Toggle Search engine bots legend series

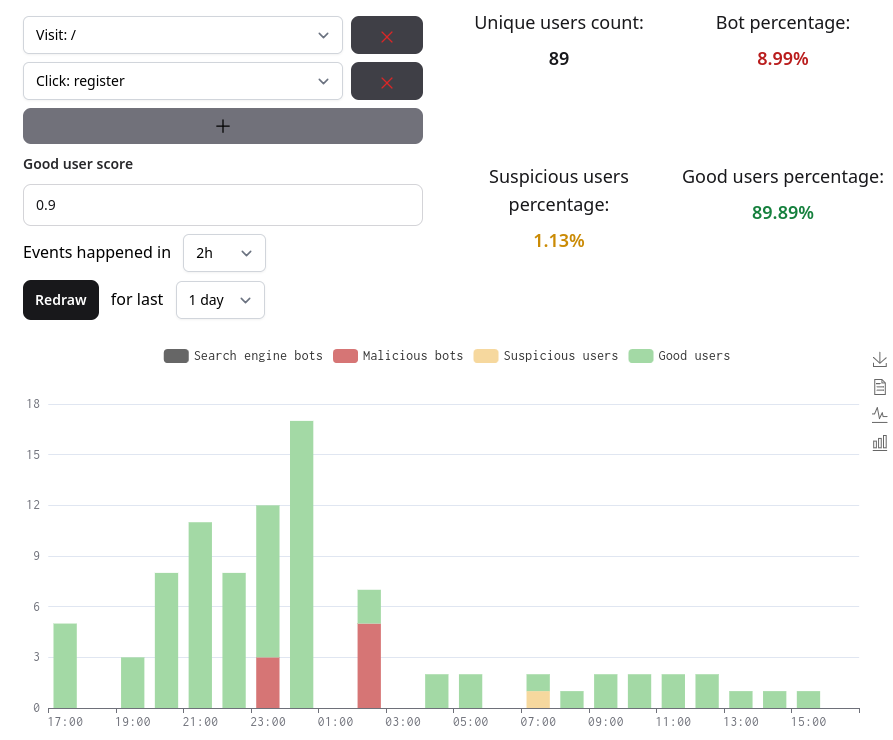[x=243, y=356]
